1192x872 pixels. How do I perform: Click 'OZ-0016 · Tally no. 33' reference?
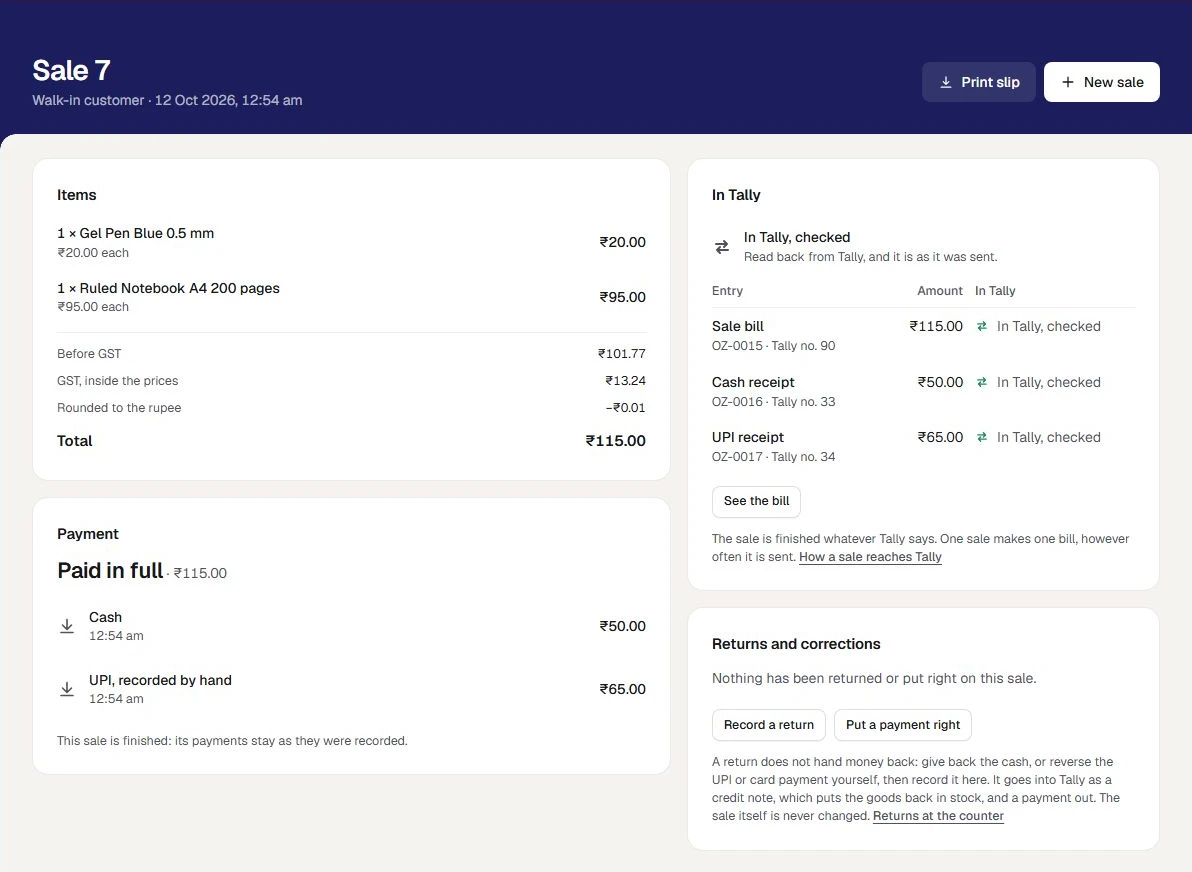pyautogui.click(x=773, y=401)
